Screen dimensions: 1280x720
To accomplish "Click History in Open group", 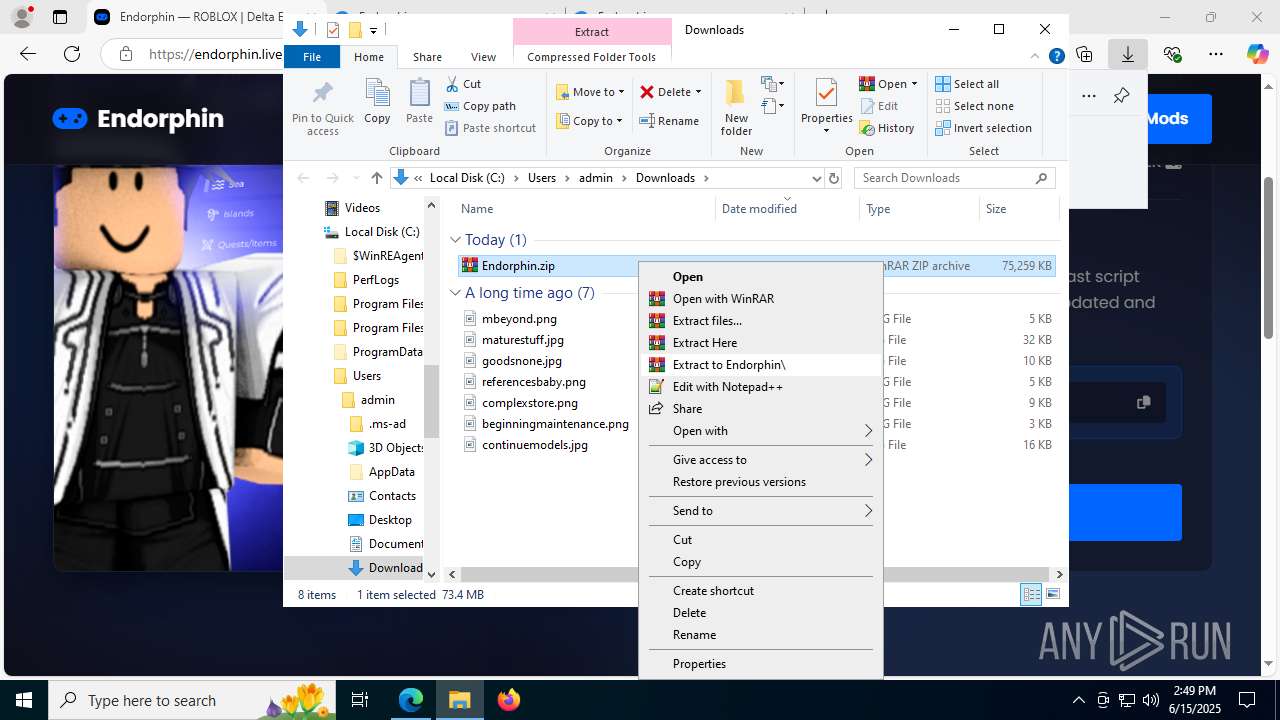I will coord(887,128).
